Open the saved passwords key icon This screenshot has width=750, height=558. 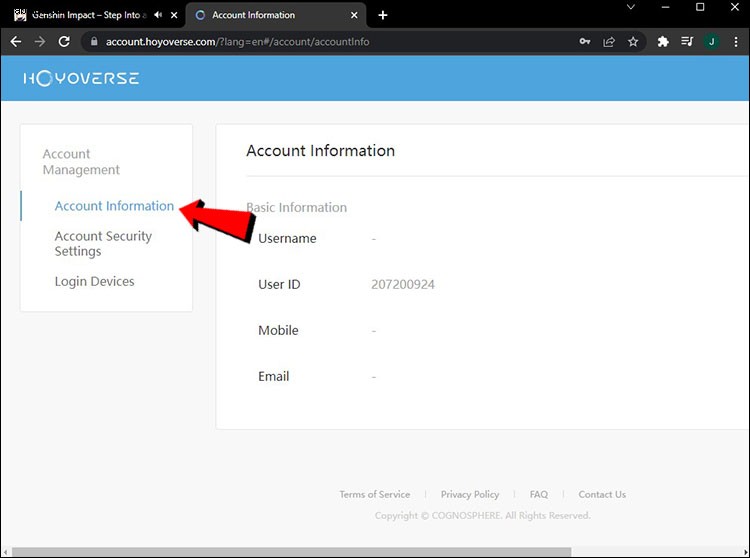[x=585, y=42]
